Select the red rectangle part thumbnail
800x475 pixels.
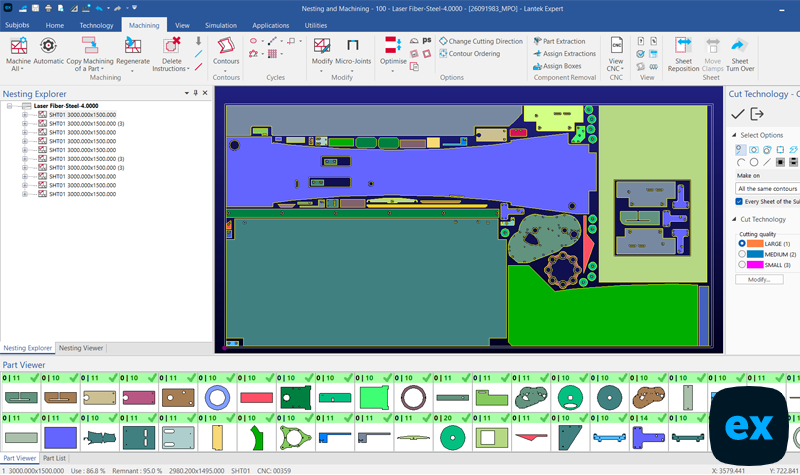(x=256, y=397)
